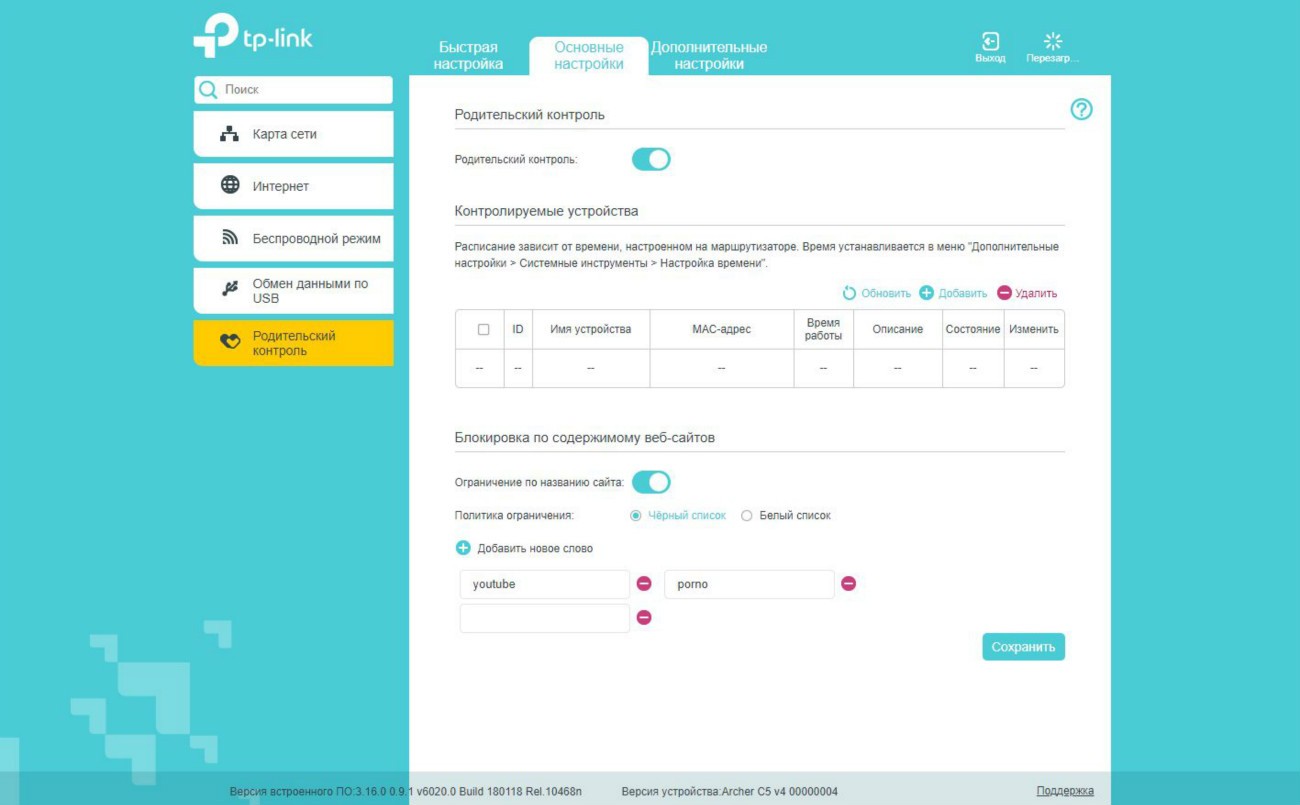The height and width of the screenshot is (805, 1300).
Task: Disable the Родительский контроль toggle
Action: [651, 159]
